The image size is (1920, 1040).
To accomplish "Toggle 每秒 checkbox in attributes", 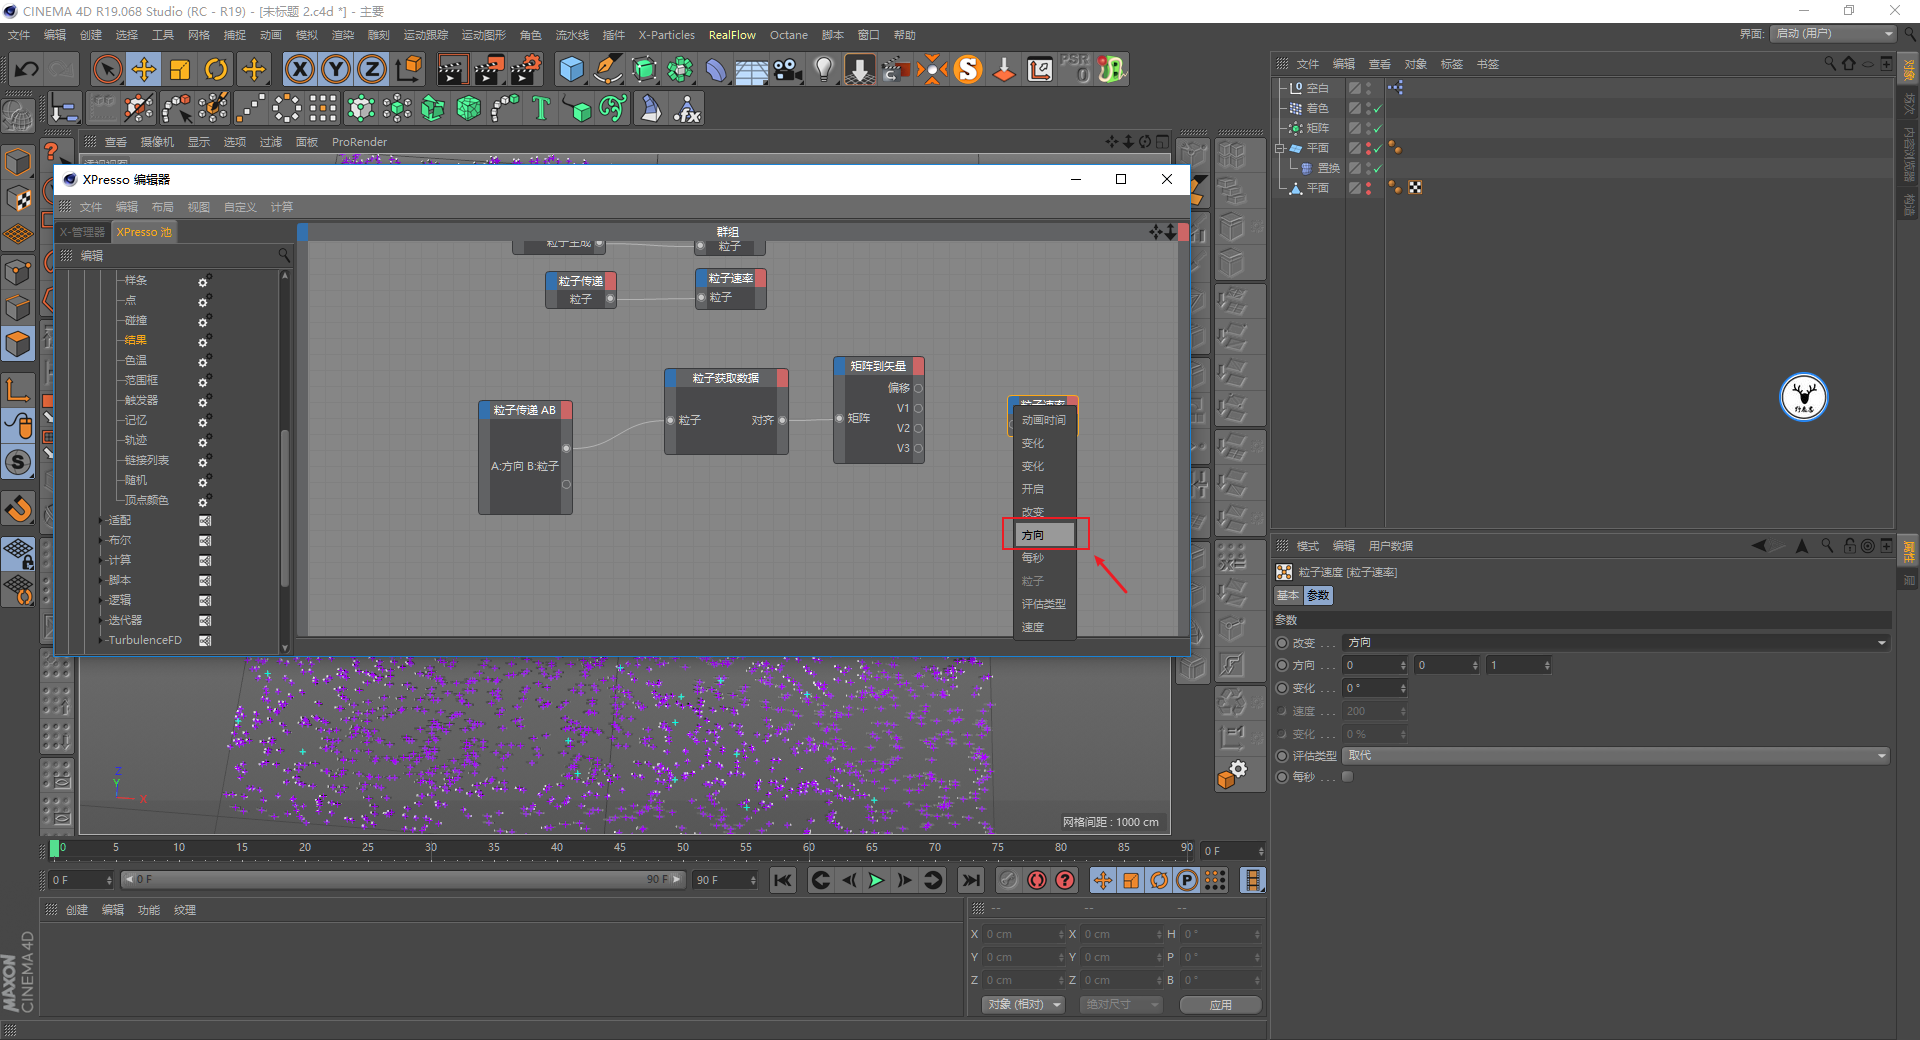I will click(x=1348, y=777).
